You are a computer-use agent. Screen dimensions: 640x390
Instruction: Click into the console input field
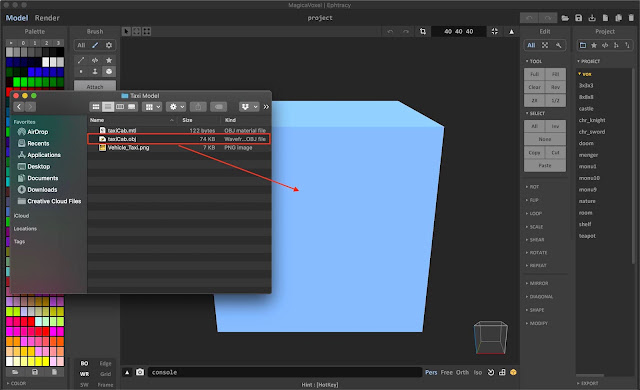pyautogui.click(x=285, y=372)
